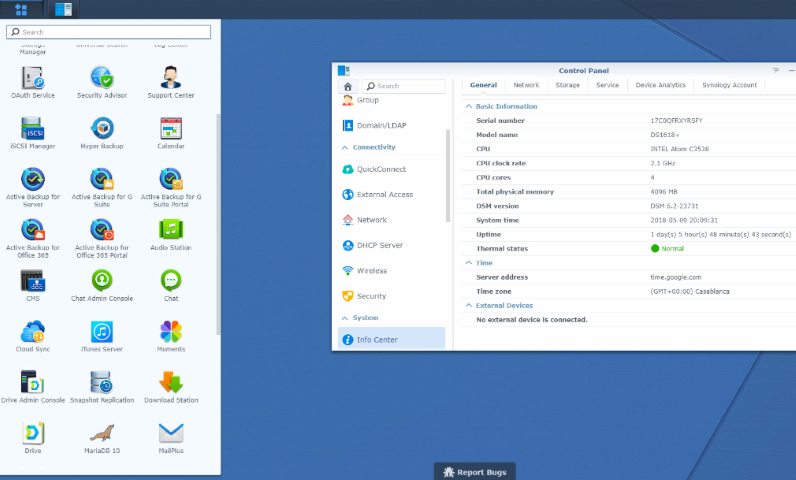Collapse the Time section
796x480 pixels.
(x=469, y=263)
